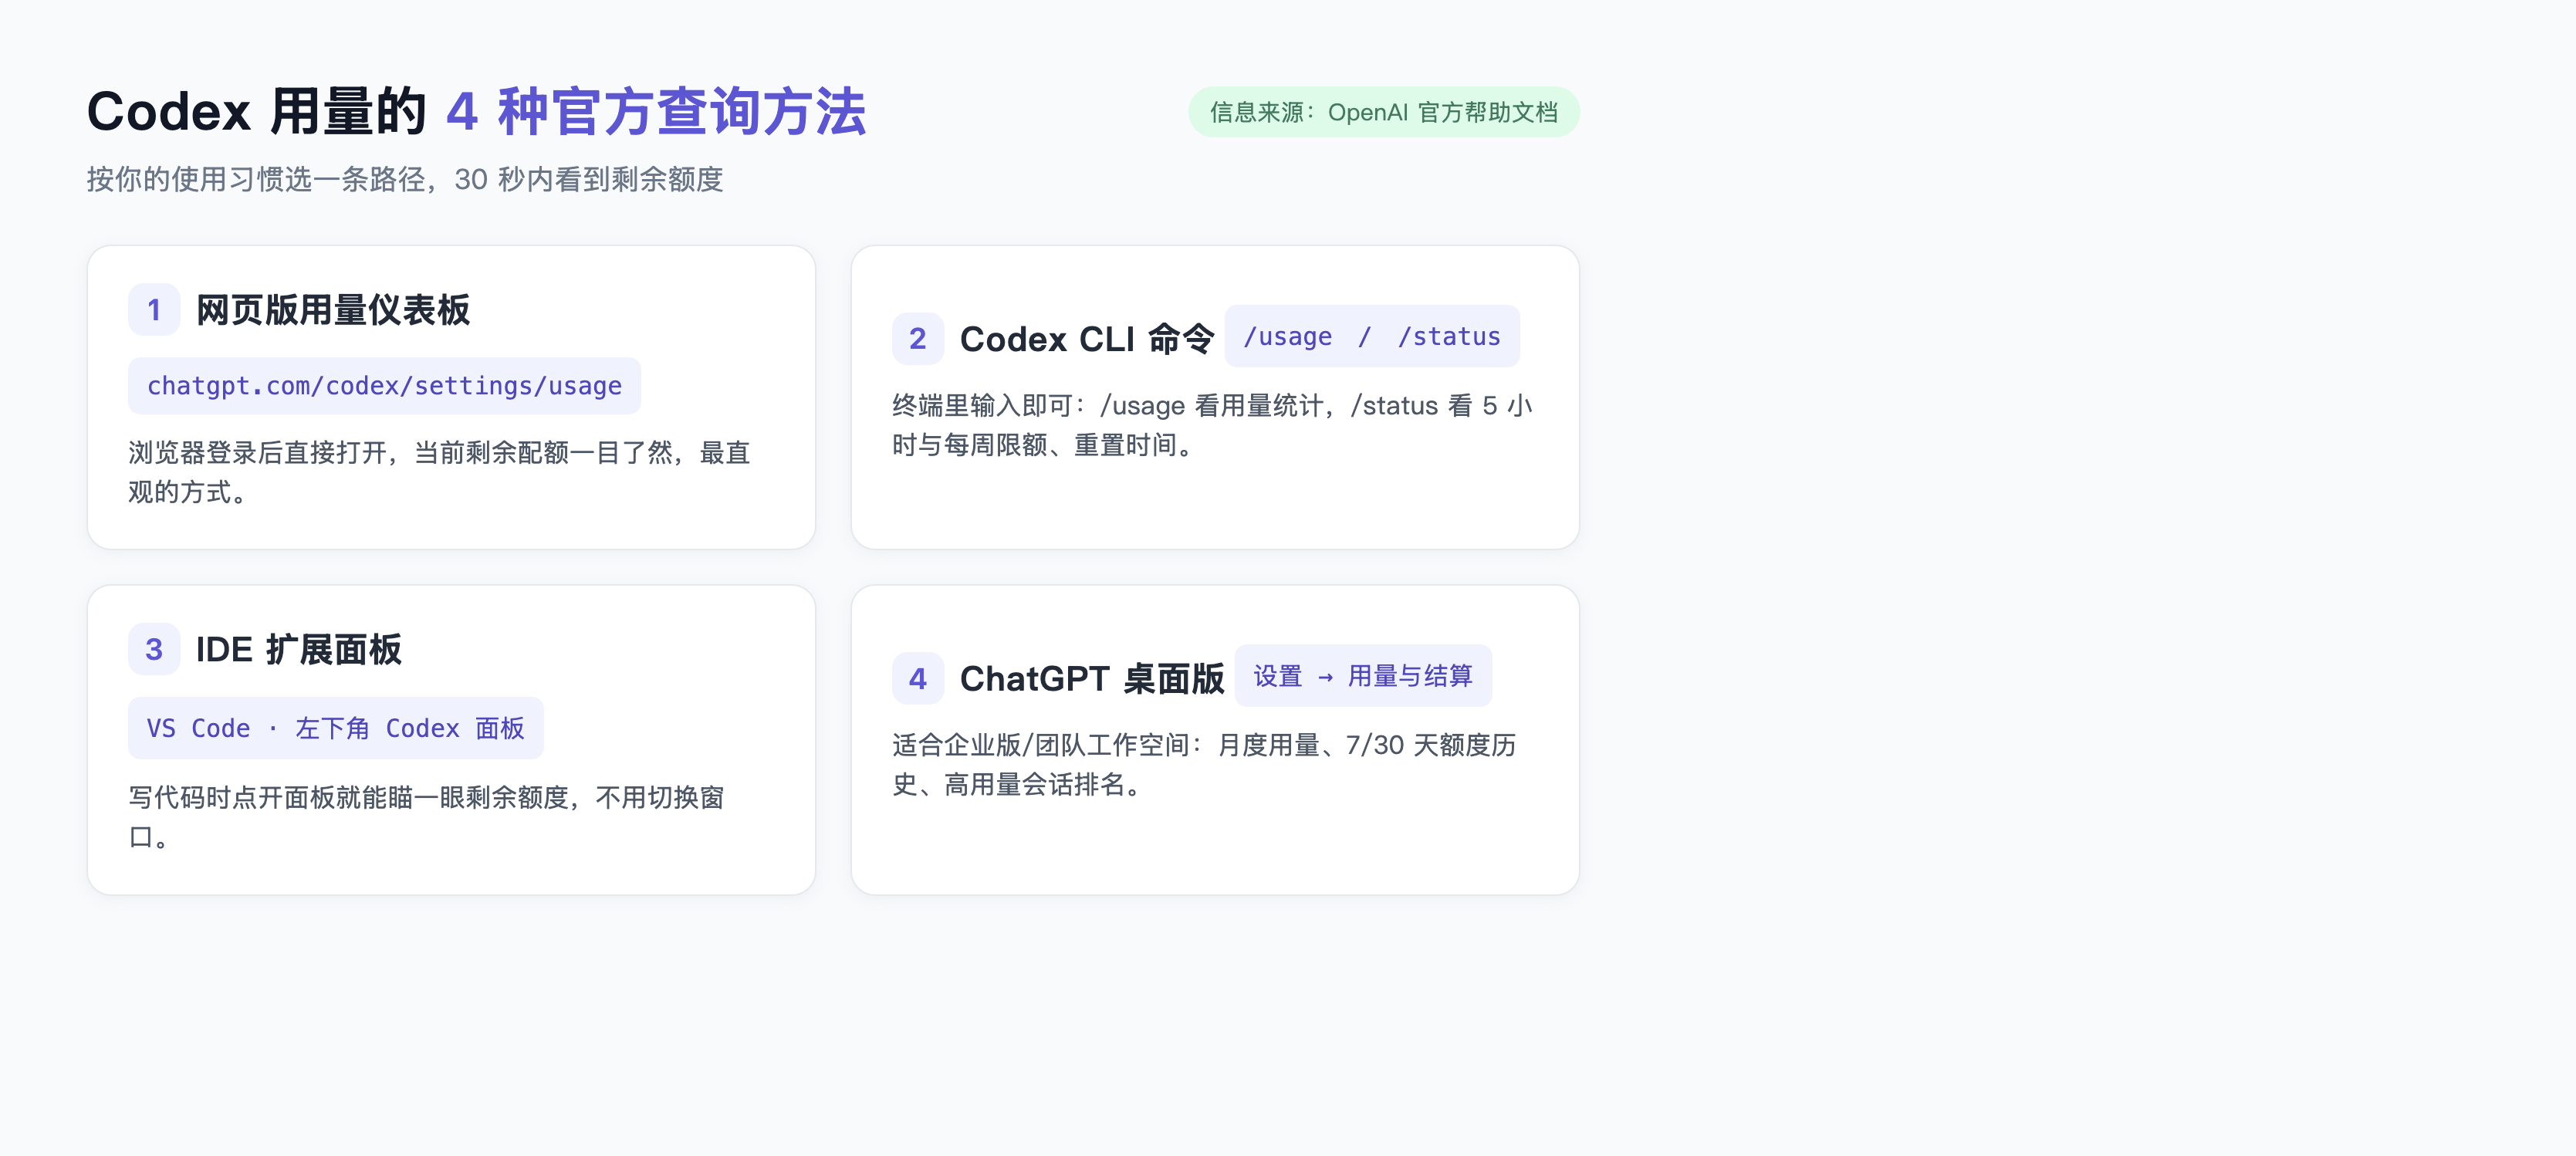
Task: Click the title 'ChatGPT 桌面版'
Action: click(x=1092, y=679)
